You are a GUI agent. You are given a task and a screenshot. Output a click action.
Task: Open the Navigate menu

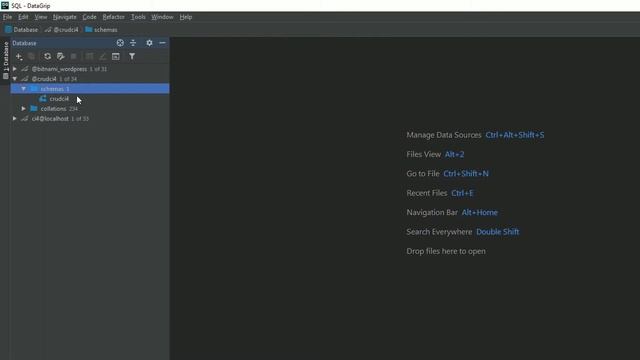tap(64, 17)
